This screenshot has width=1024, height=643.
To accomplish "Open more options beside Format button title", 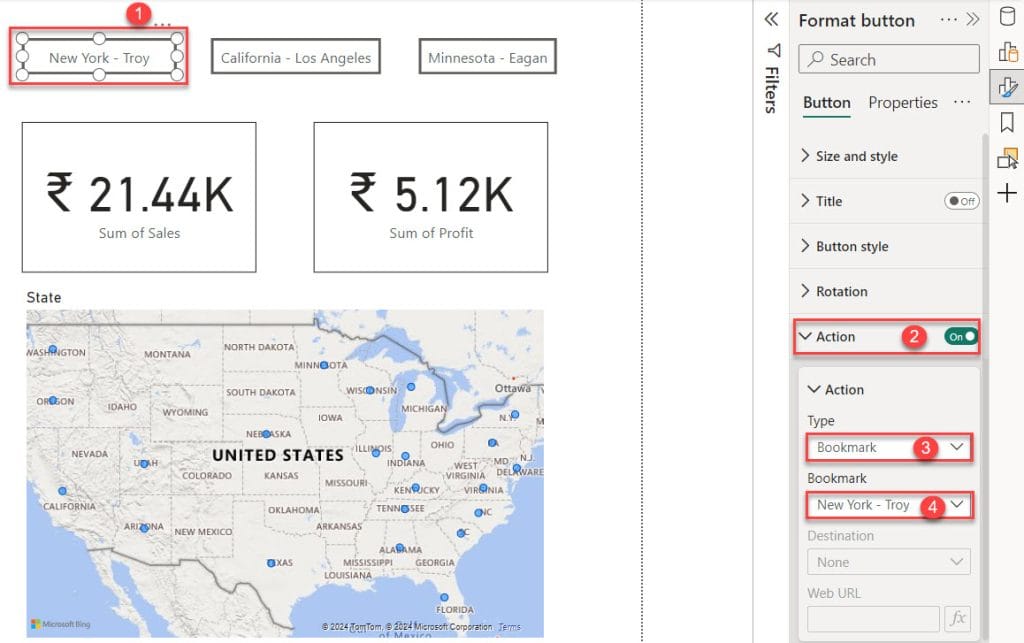I will tap(948, 20).
